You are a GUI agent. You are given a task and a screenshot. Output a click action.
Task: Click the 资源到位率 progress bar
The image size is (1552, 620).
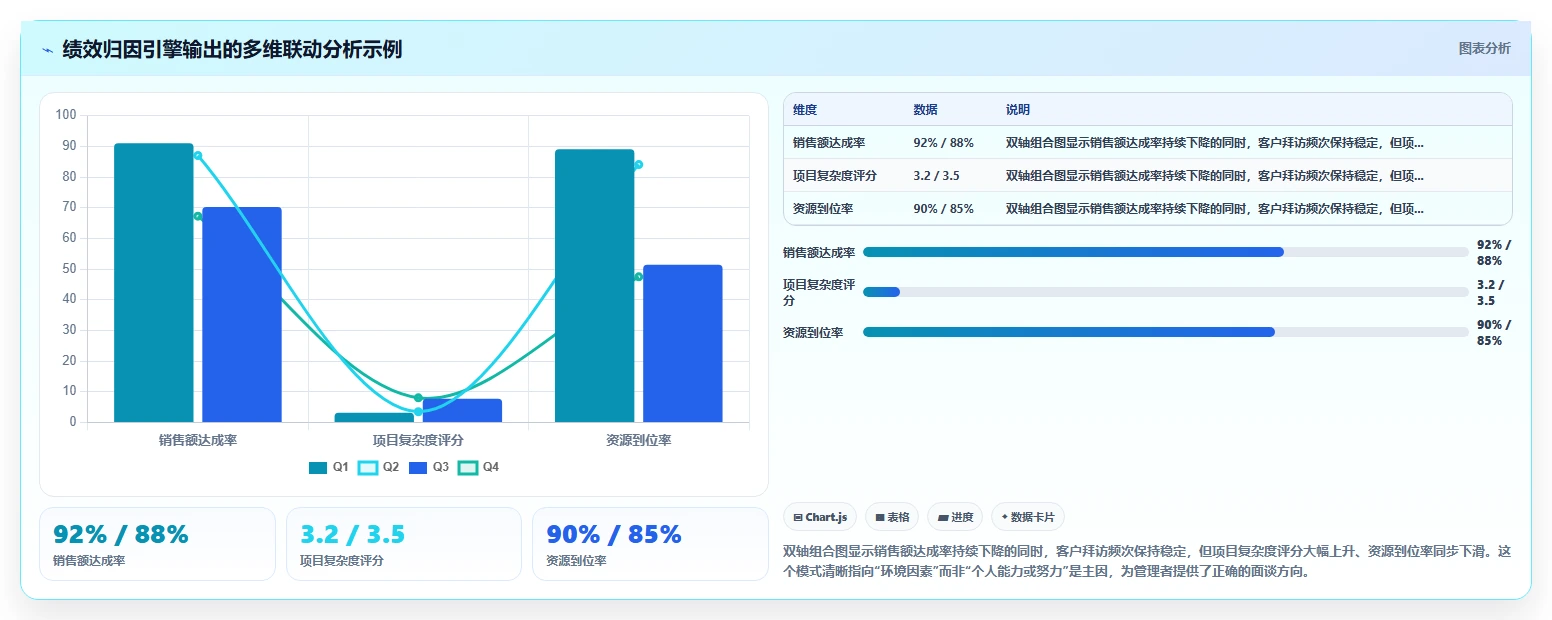[1166, 332]
